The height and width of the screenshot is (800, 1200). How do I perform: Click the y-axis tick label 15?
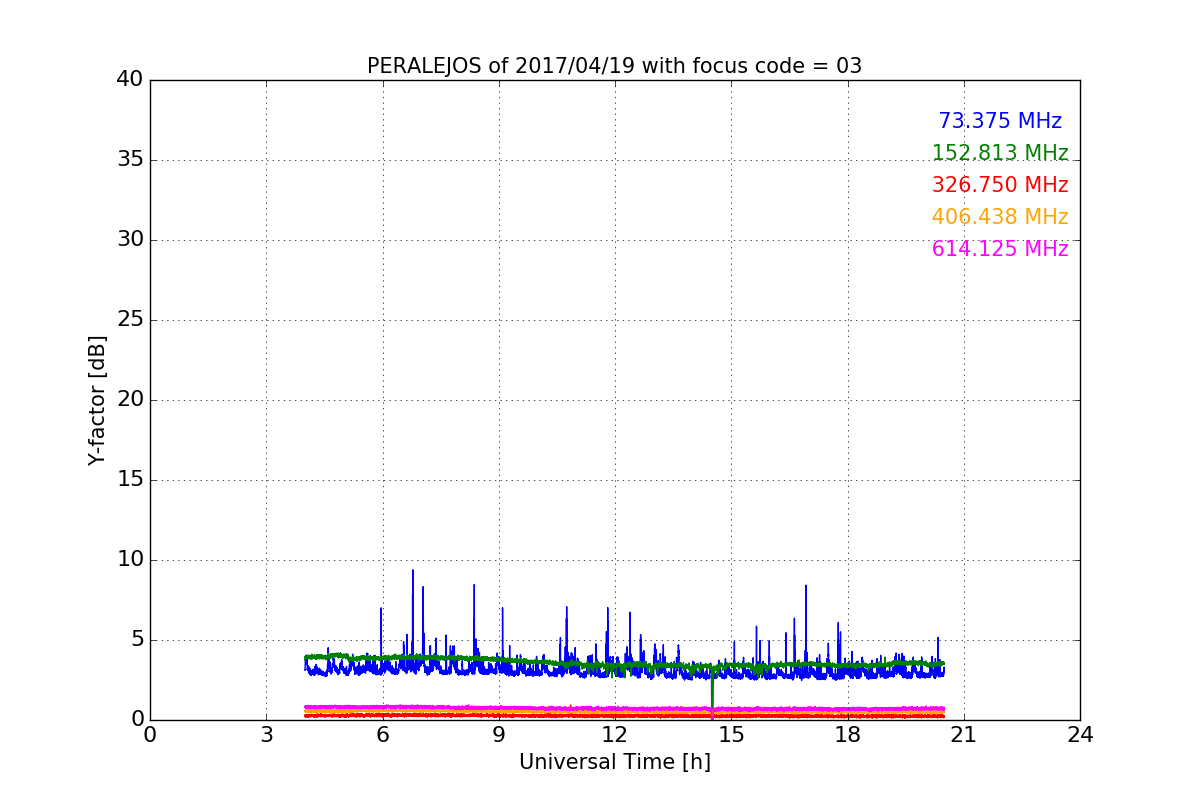(130, 480)
